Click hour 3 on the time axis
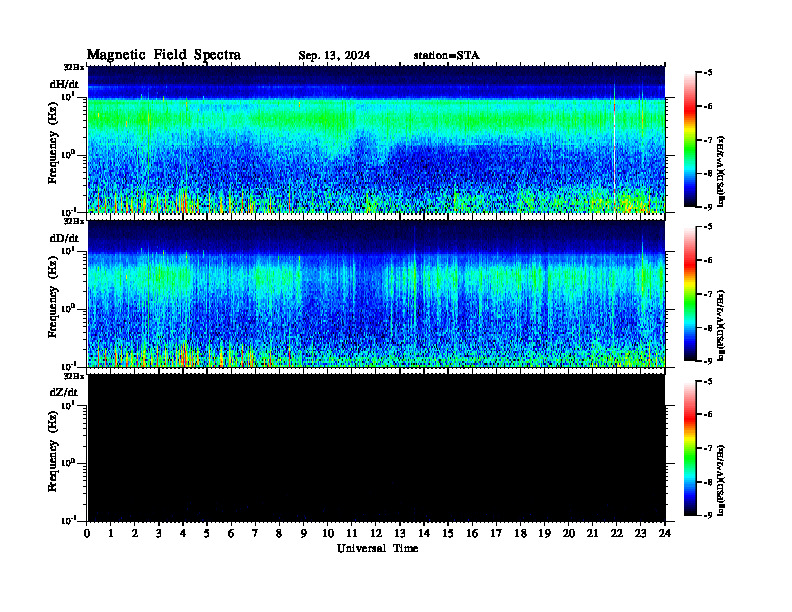This screenshot has height=612, width=792. 159,533
